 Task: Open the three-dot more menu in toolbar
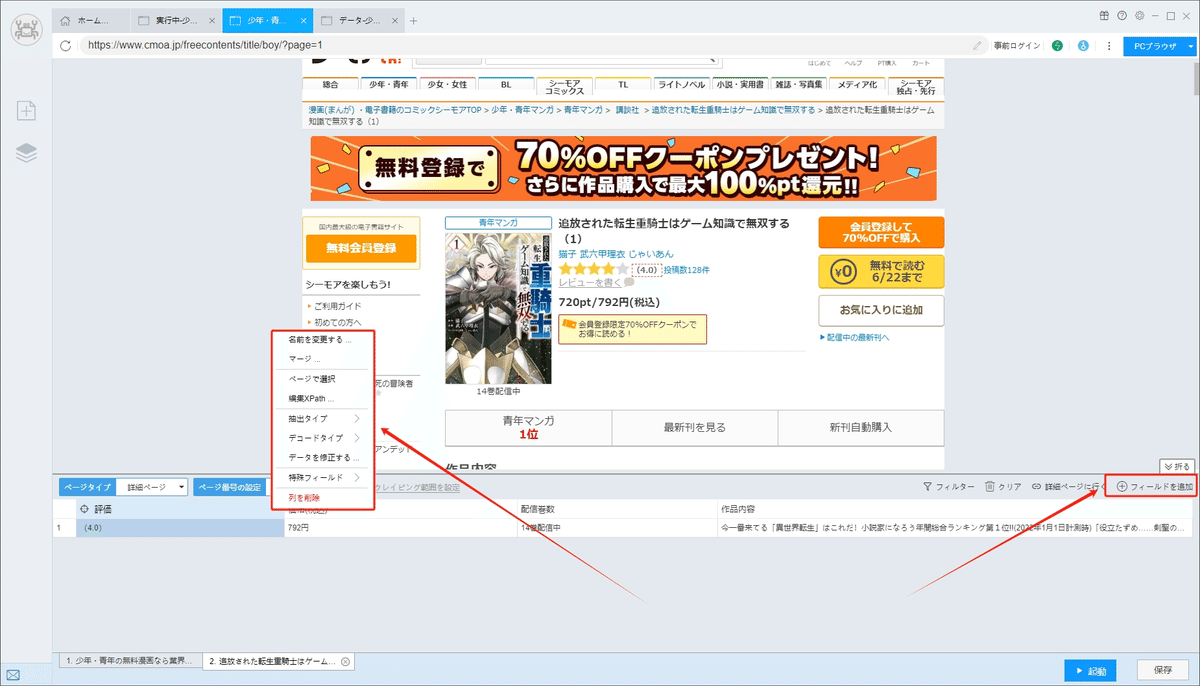point(1108,45)
